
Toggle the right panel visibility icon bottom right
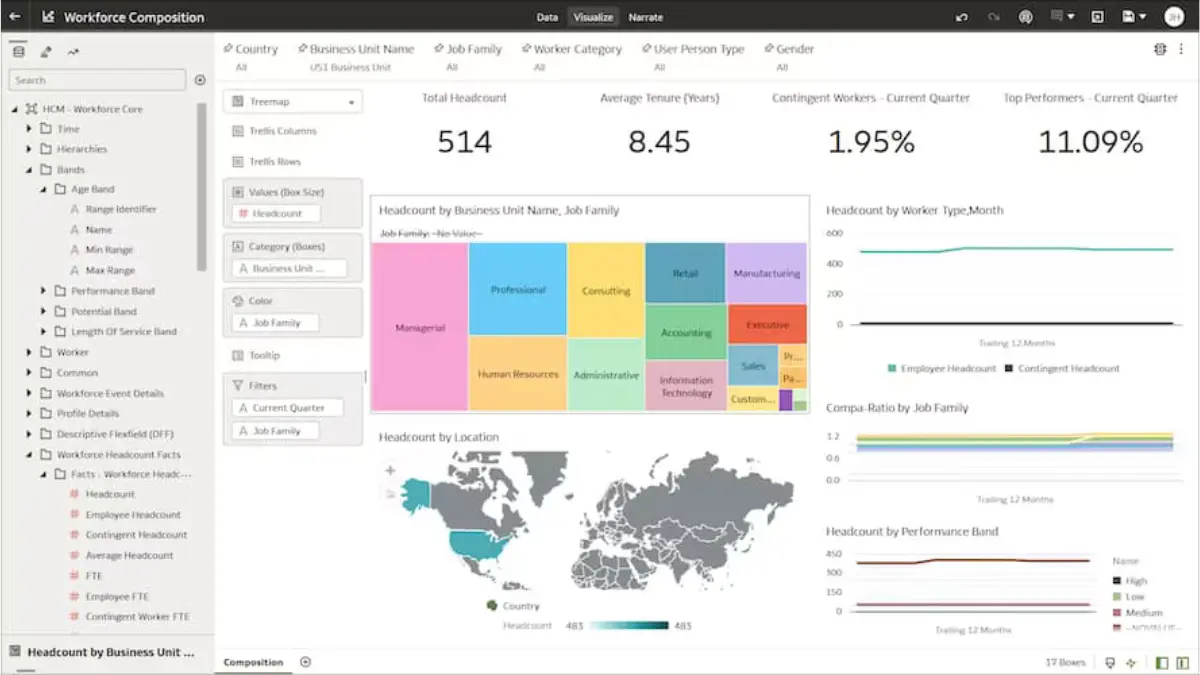pos(1184,662)
